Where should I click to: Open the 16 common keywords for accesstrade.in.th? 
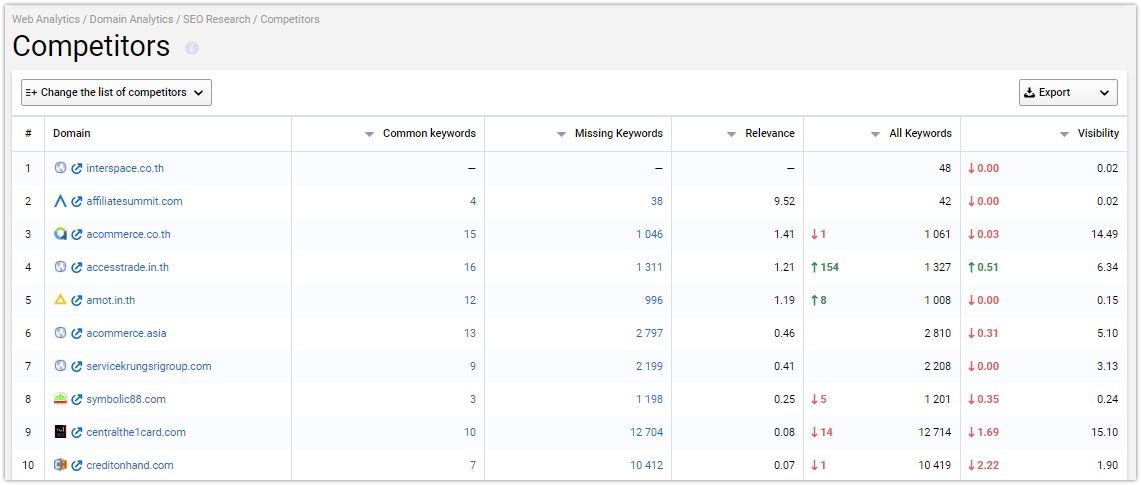click(470, 268)
